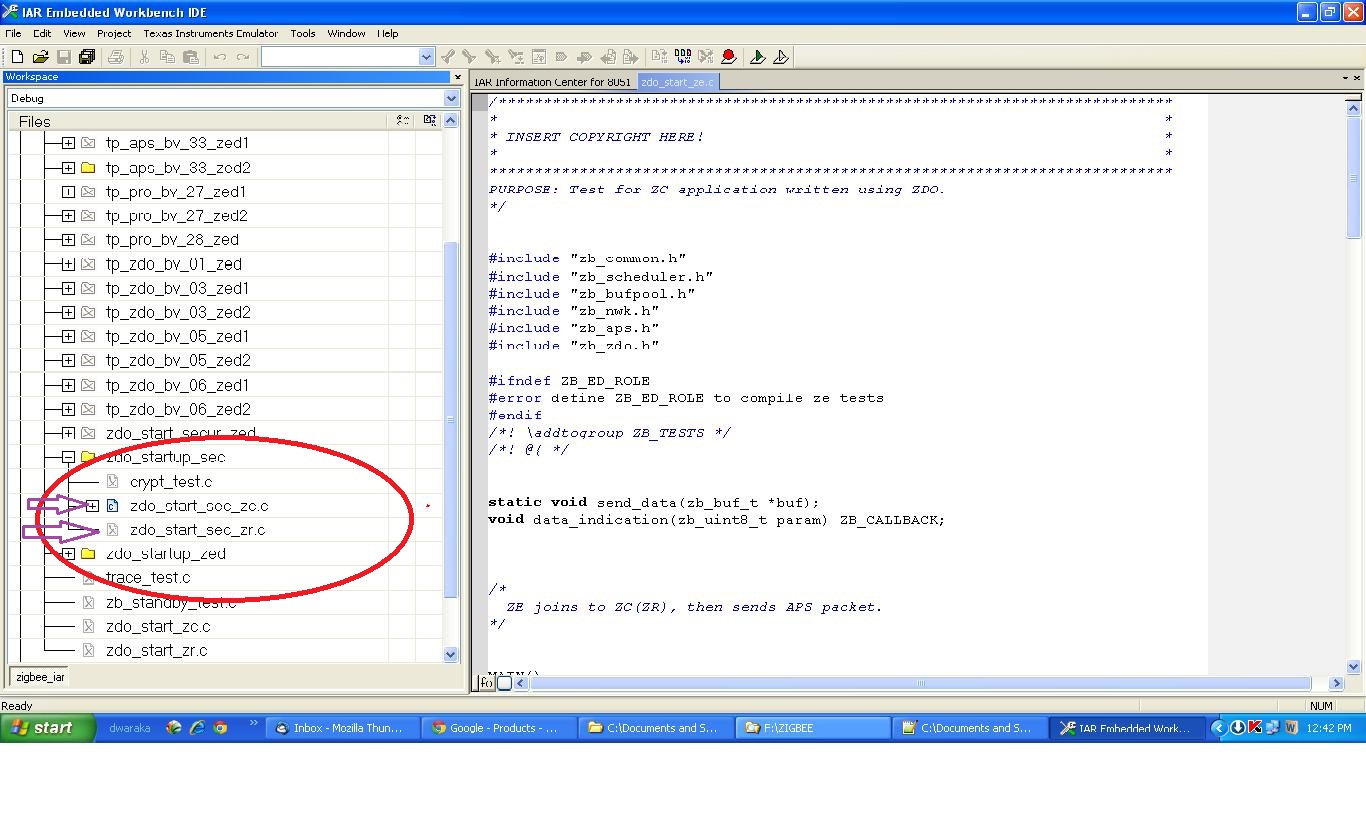Open the Tools menu
The height and width of the screenshot is (833, 1366).
pos(303,33)
